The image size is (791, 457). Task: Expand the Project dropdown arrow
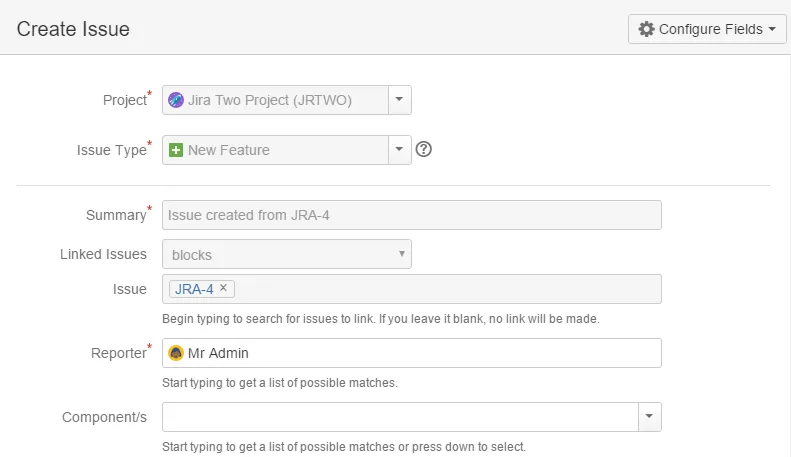pyautogui.click(x=400, y=100)
